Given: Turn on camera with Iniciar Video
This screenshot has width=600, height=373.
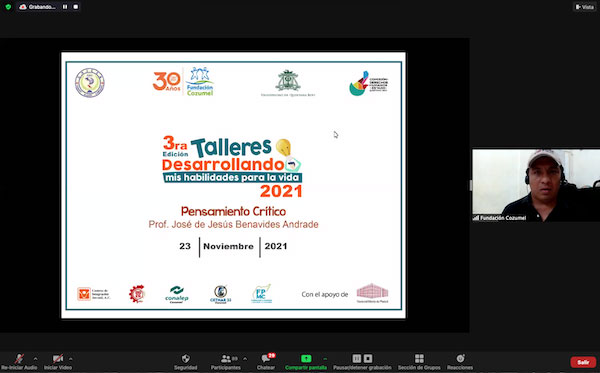Looking at the screenshot, I should [x=58, y=362].
